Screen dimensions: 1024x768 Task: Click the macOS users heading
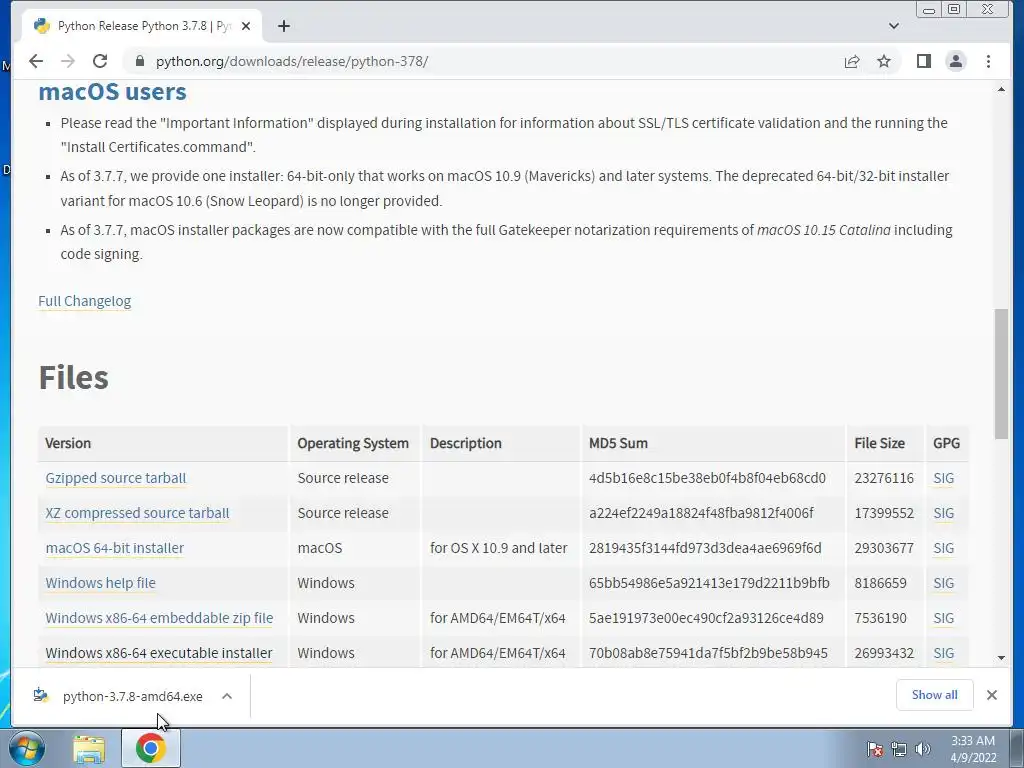[x=112, y=91]
